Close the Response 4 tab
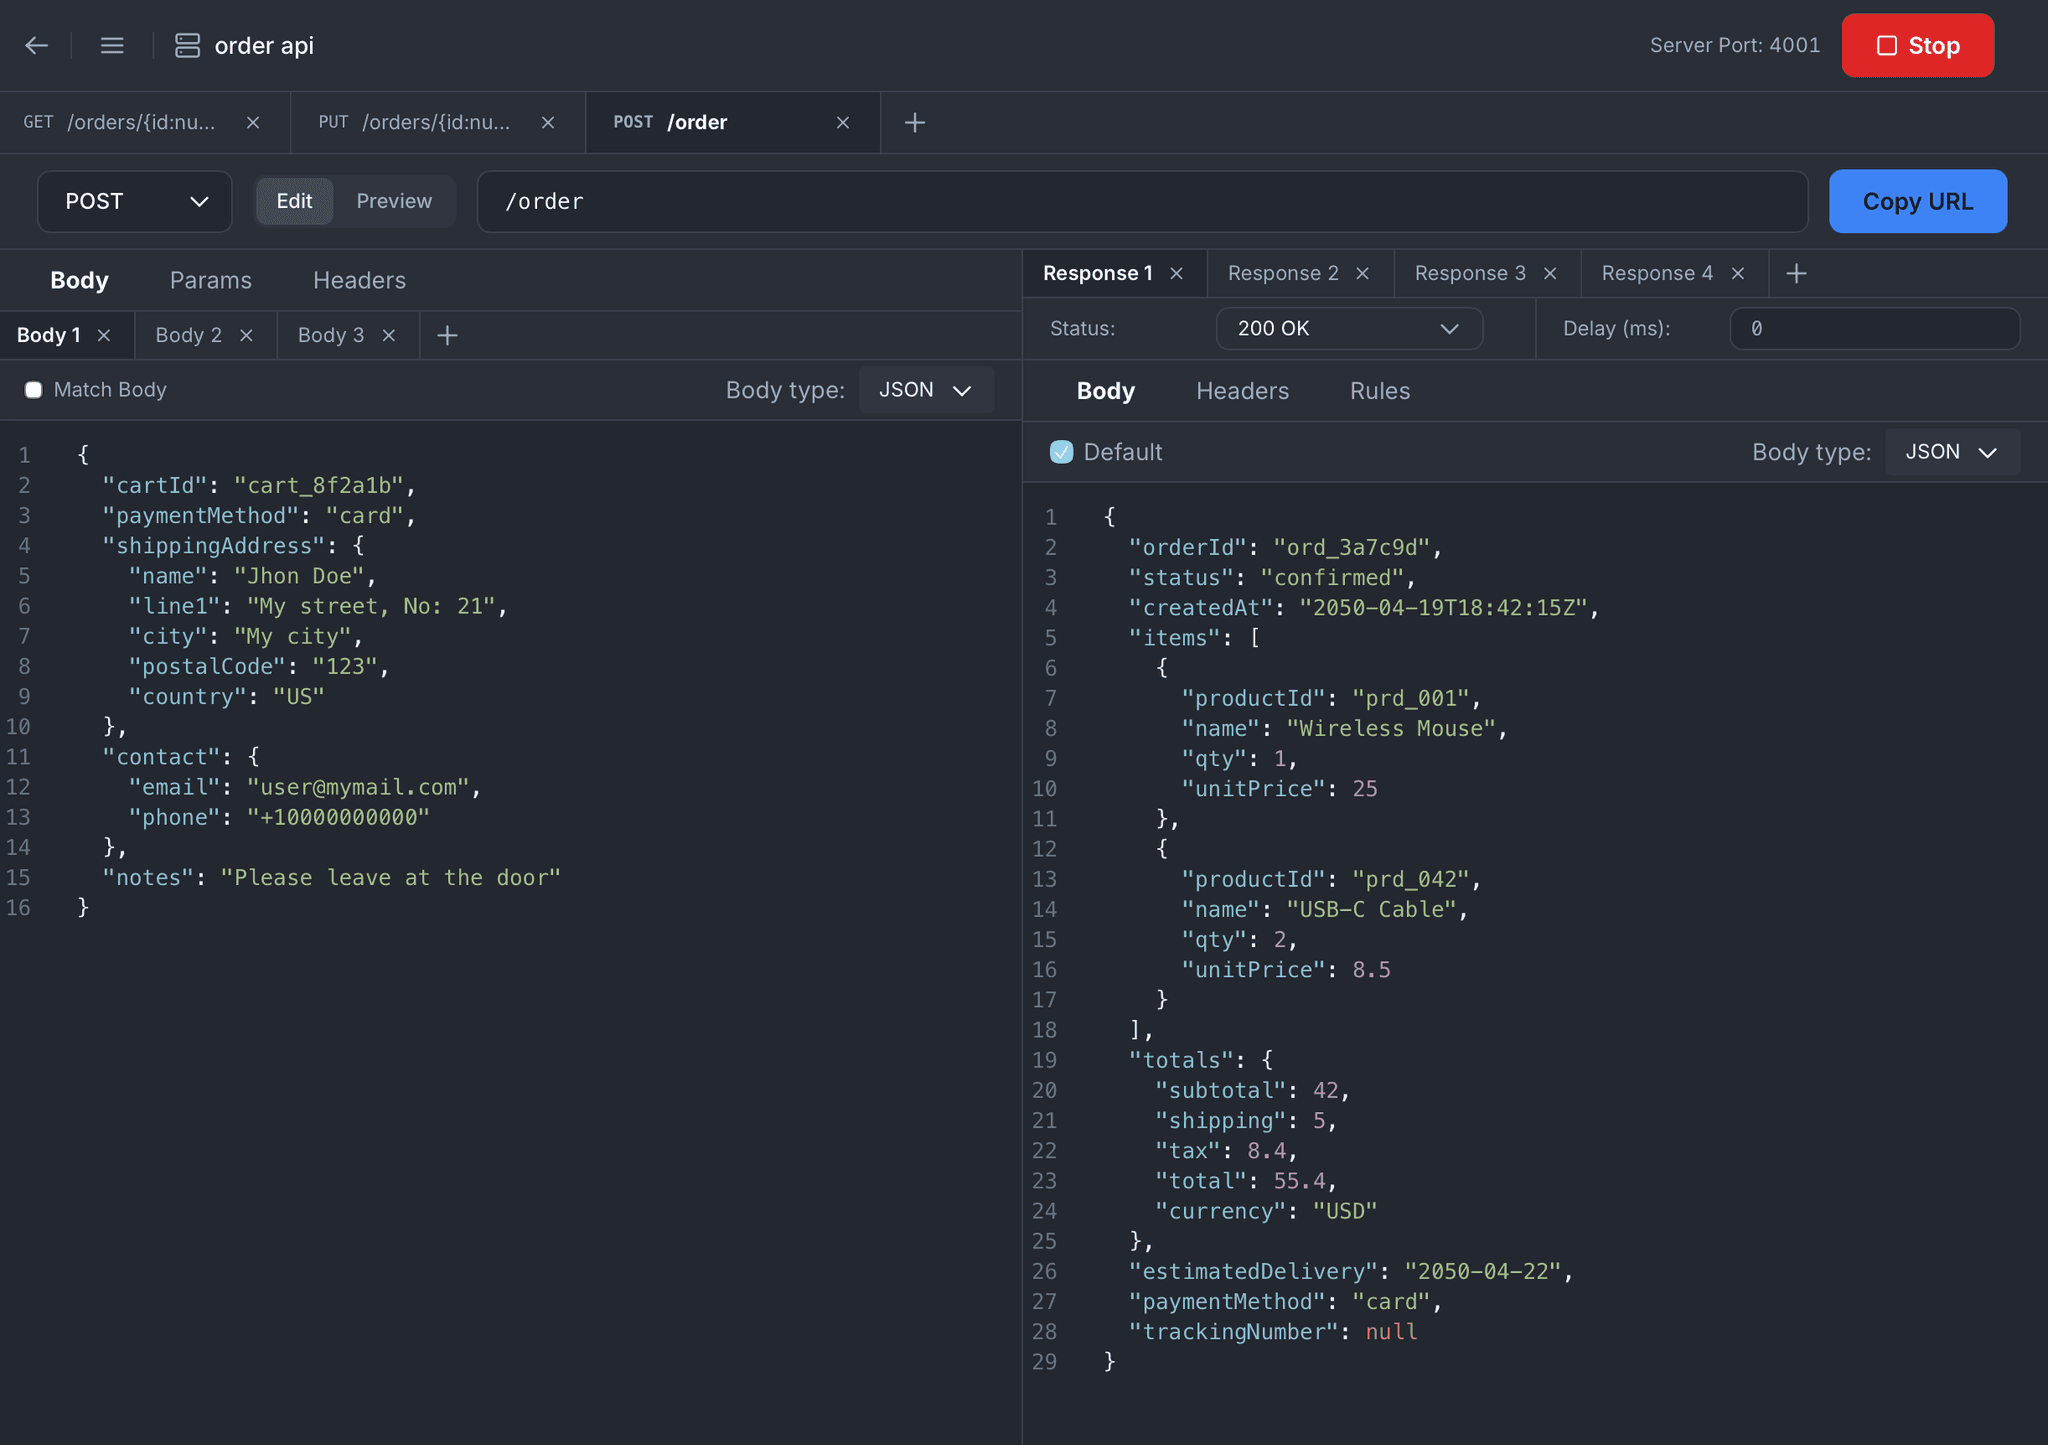Screen dimensions: 2048x1445 tap(1738, 273)
